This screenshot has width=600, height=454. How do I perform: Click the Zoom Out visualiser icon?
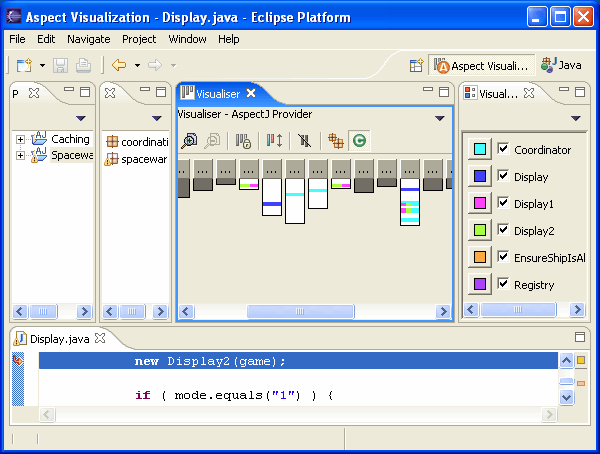pyautogui.click(x=212, y=141)
